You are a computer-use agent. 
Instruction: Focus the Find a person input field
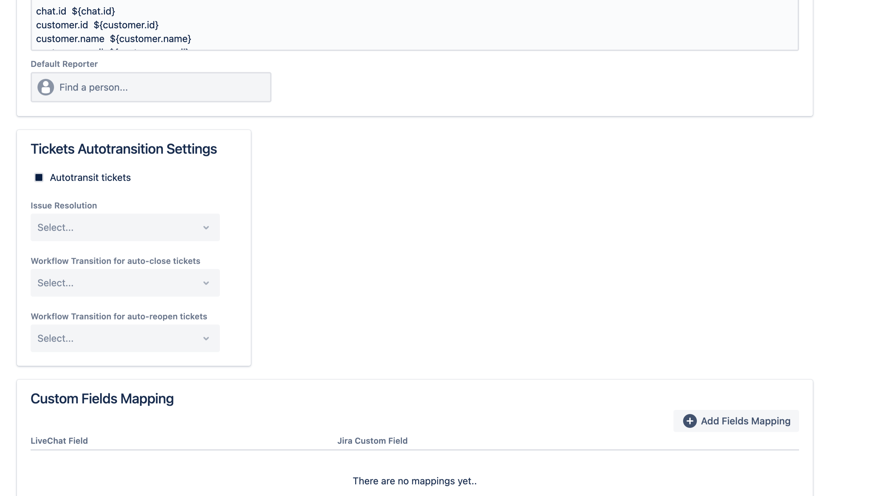[x=160, y=87]
